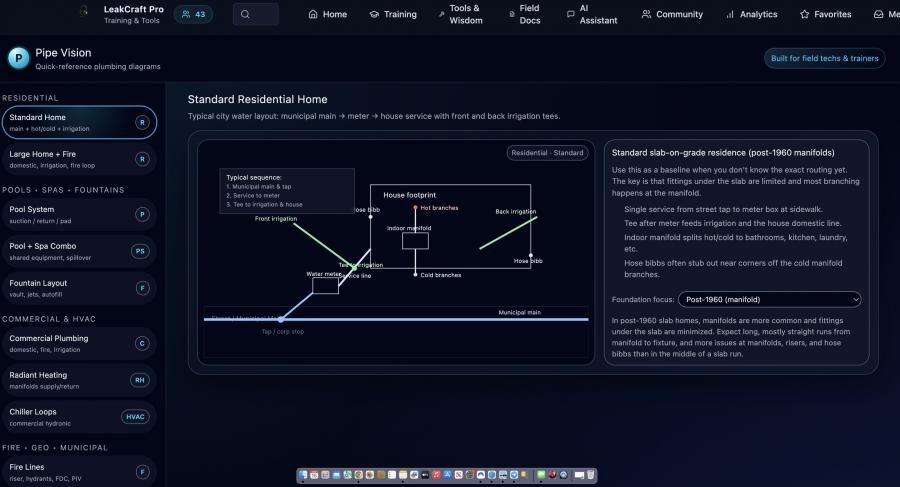900x487 pixels.
Task: Click the LeakCraft Pro logo icon
Action: click(x=84, y=13)
